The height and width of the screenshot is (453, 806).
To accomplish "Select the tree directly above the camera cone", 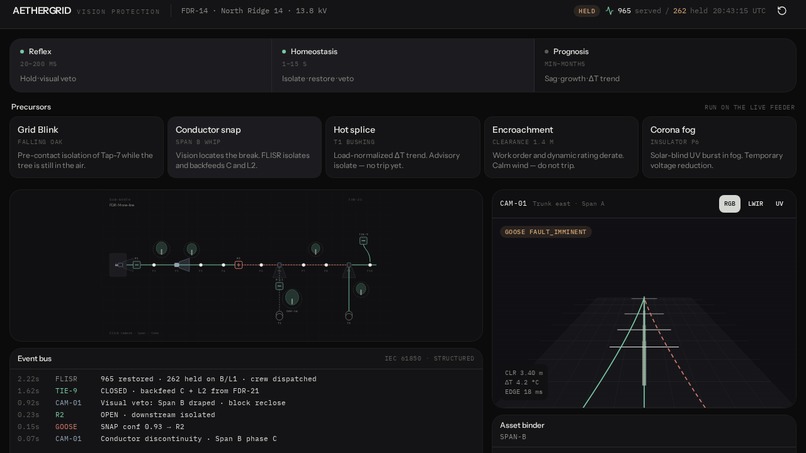I will [x=192, y=250].
